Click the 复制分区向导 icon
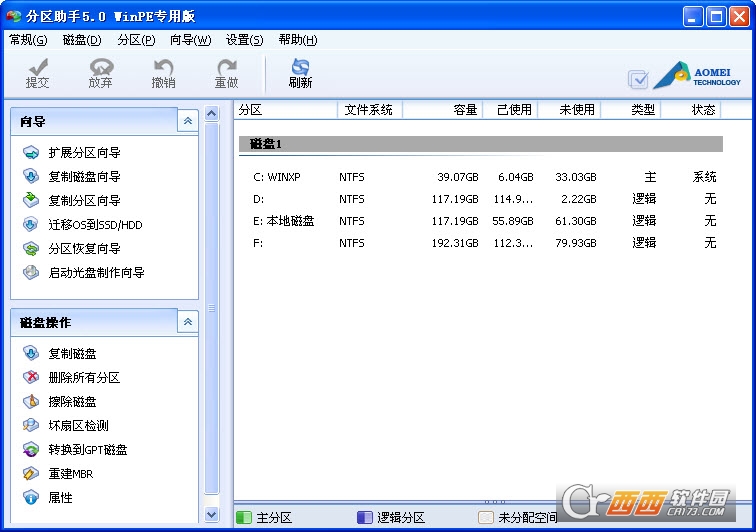756x532 pixels. (x=31, y=200)
